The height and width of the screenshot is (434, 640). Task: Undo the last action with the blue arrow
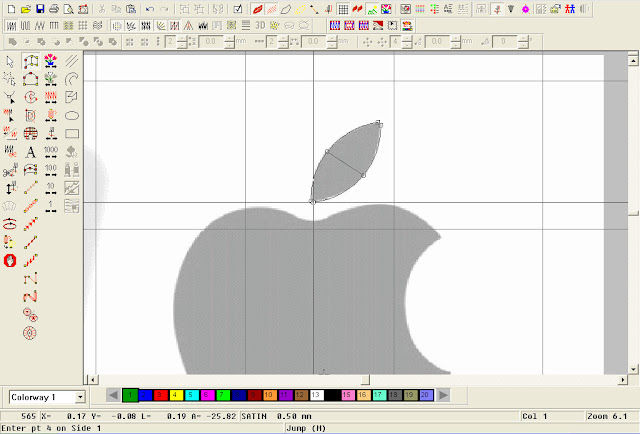[150, 9]
